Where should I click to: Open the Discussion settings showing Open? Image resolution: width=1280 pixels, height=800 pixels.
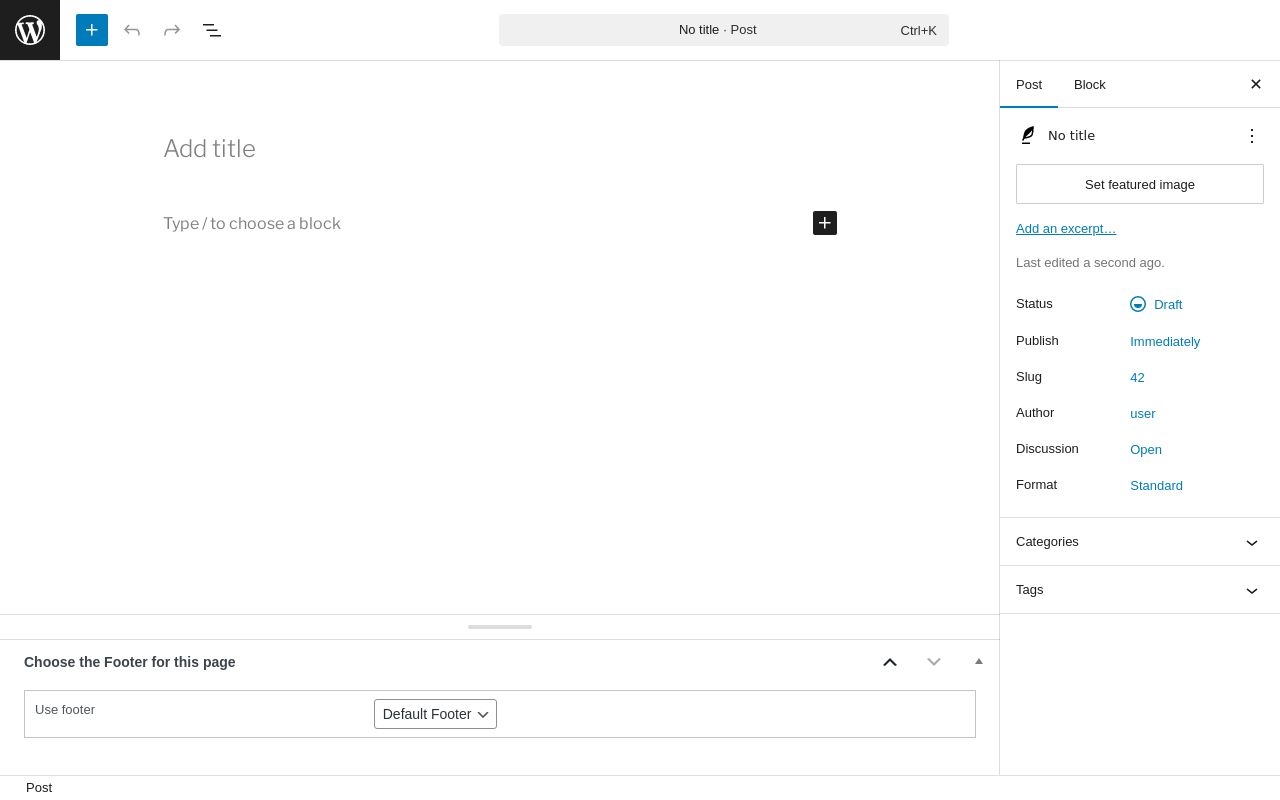point(1146,449)
